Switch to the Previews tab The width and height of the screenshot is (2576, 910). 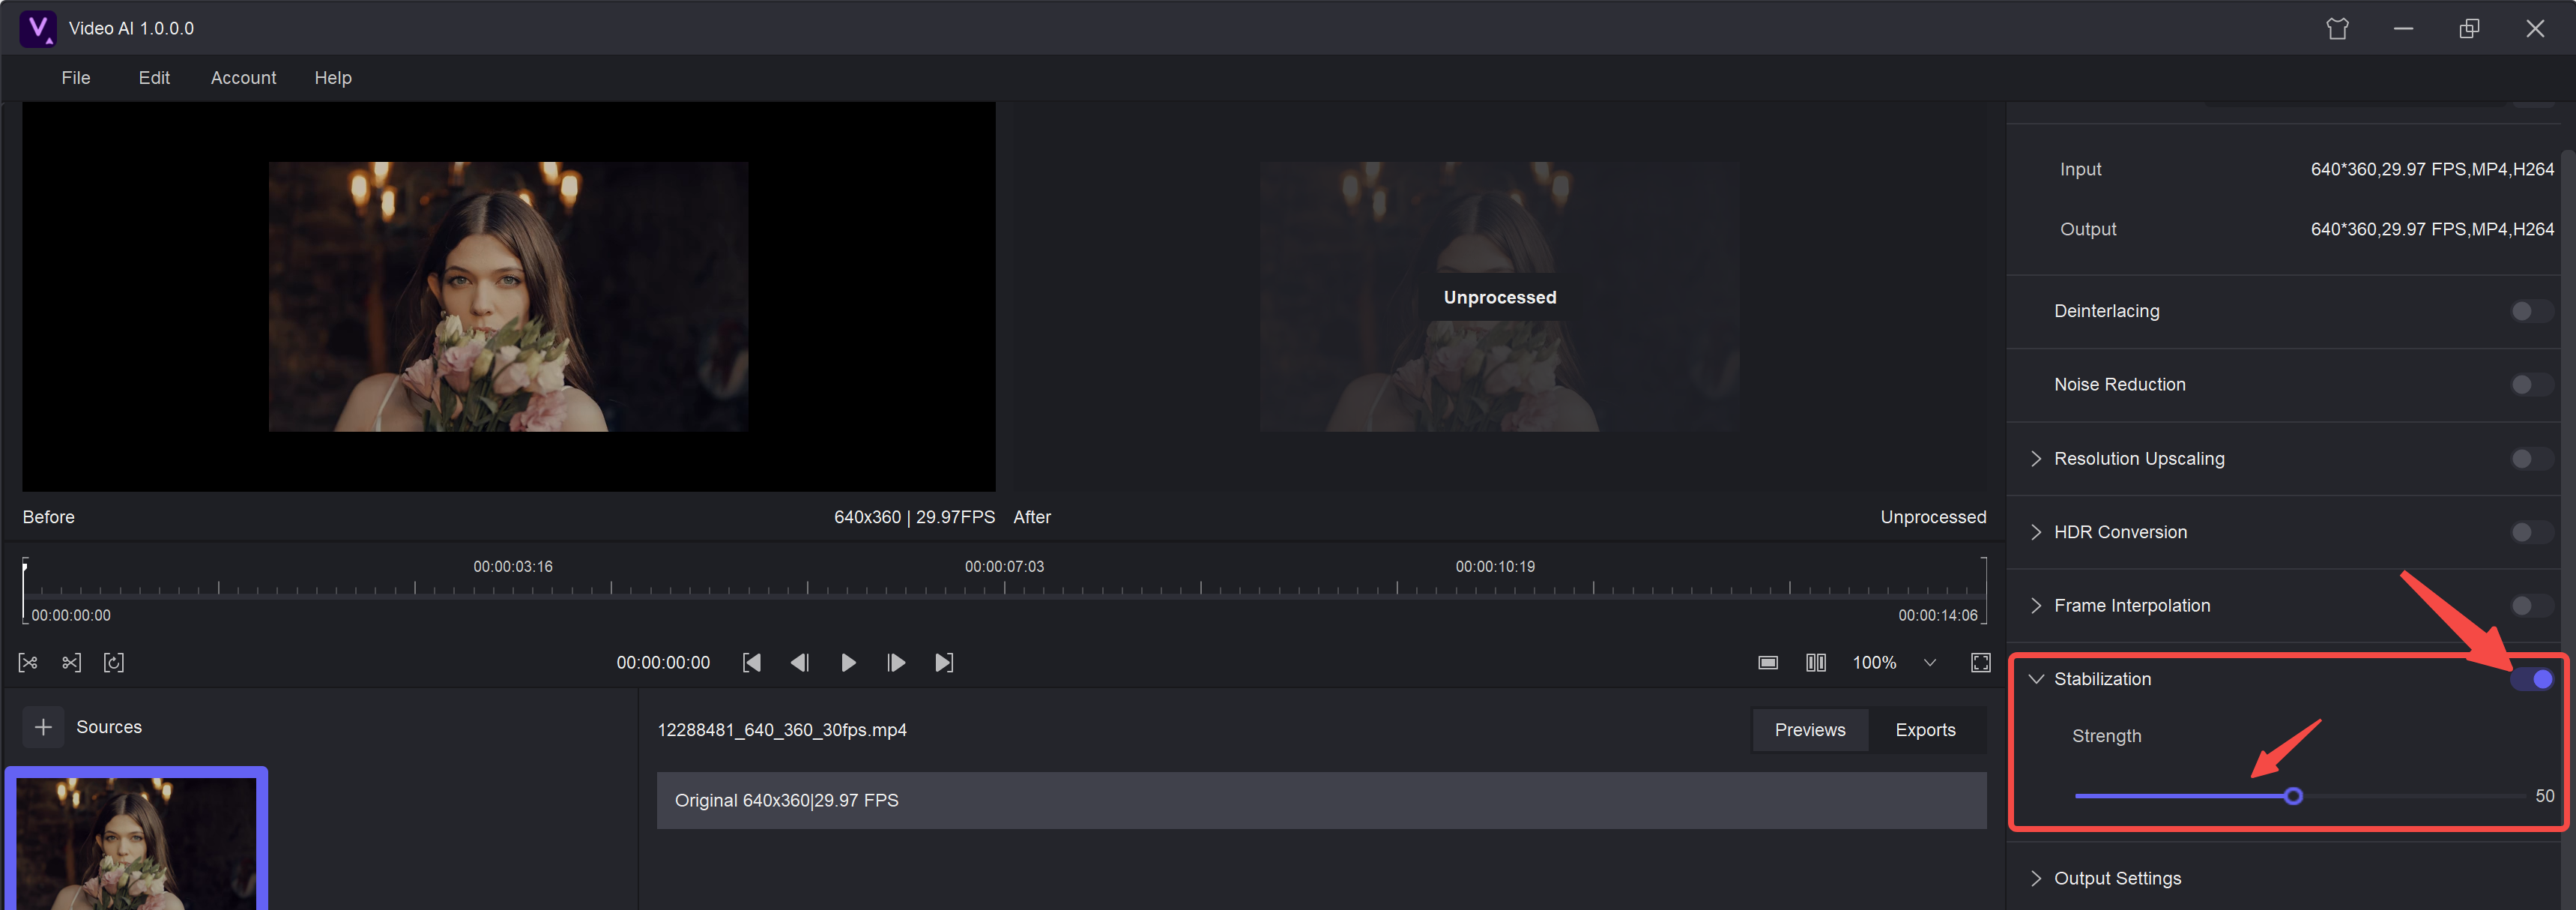(x=1810, y=730)
